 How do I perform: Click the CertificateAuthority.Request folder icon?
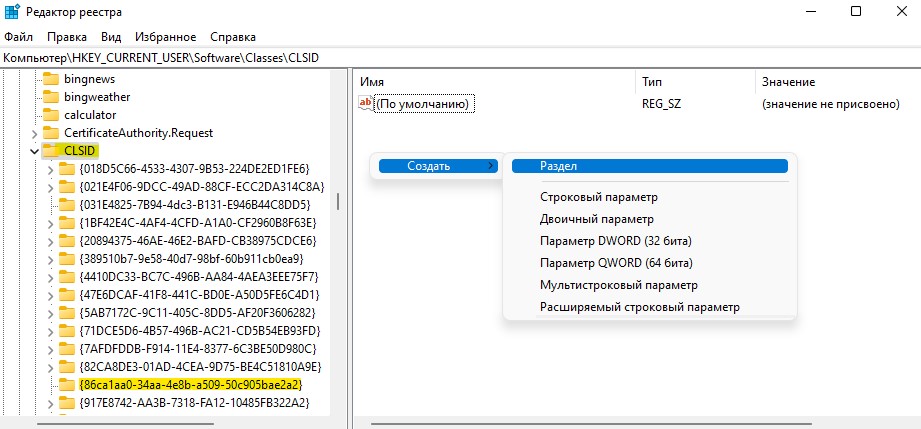(x=52, y=133)
